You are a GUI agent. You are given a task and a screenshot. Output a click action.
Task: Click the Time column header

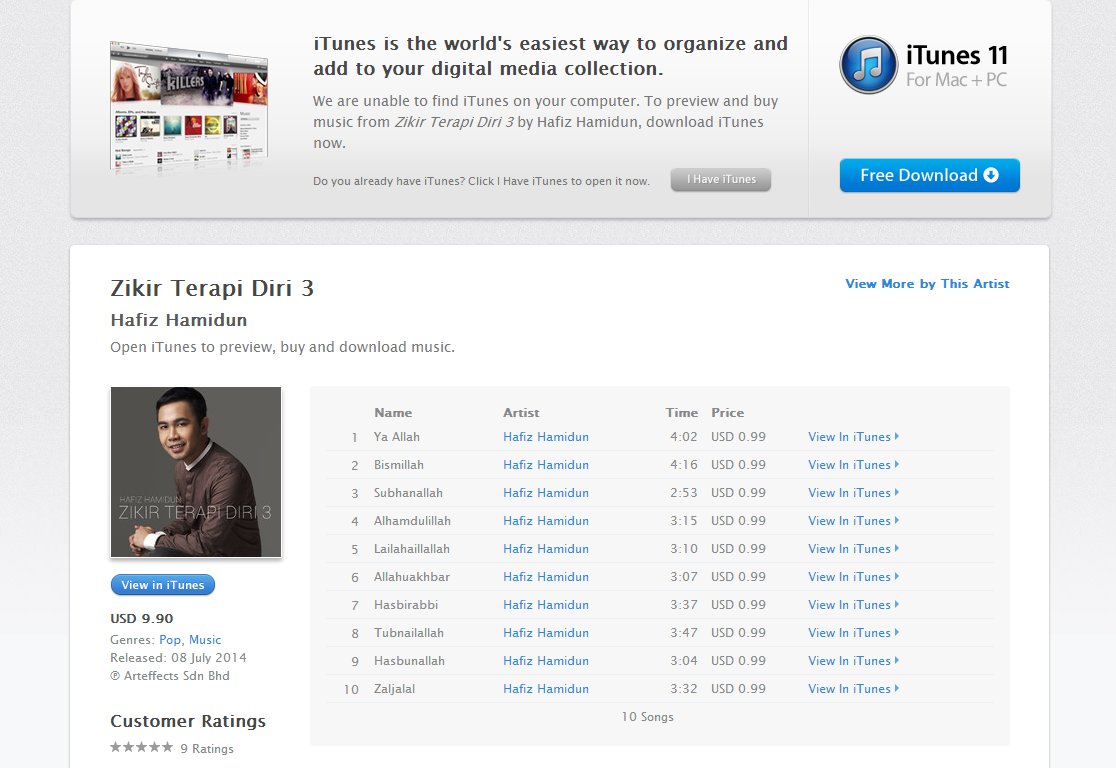click(682, 412)
